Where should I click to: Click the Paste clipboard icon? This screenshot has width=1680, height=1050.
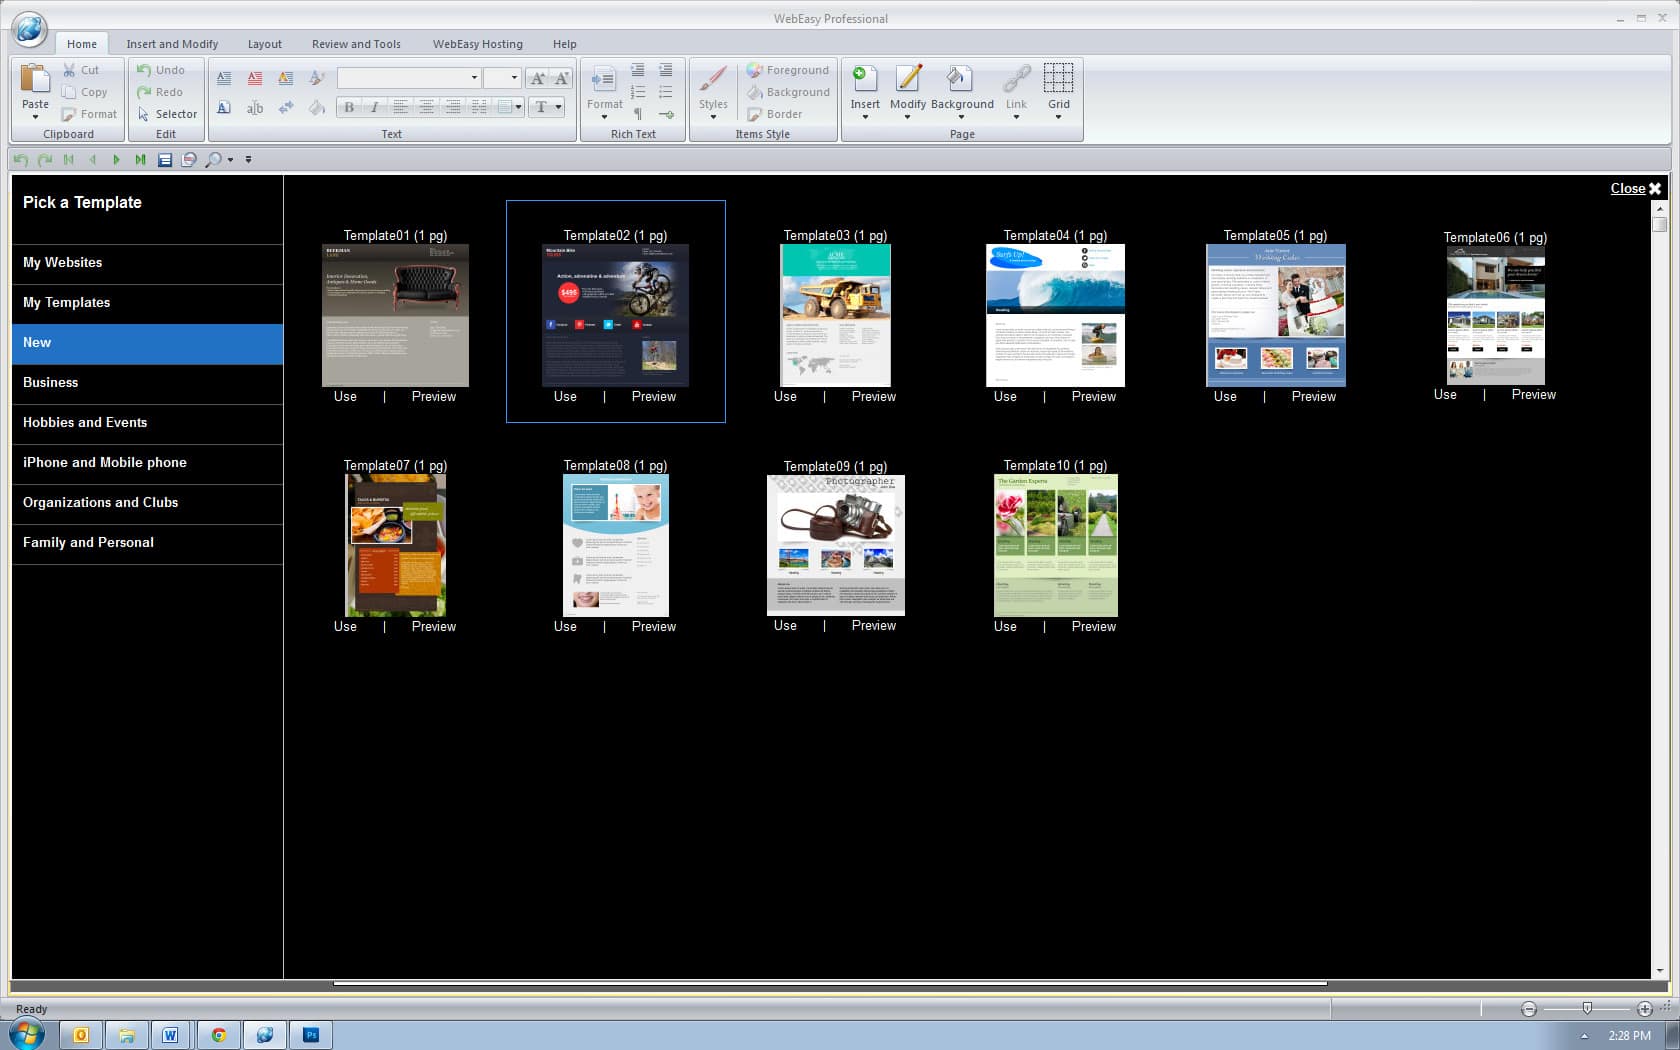pyautogui.click(x=35, y=80)
